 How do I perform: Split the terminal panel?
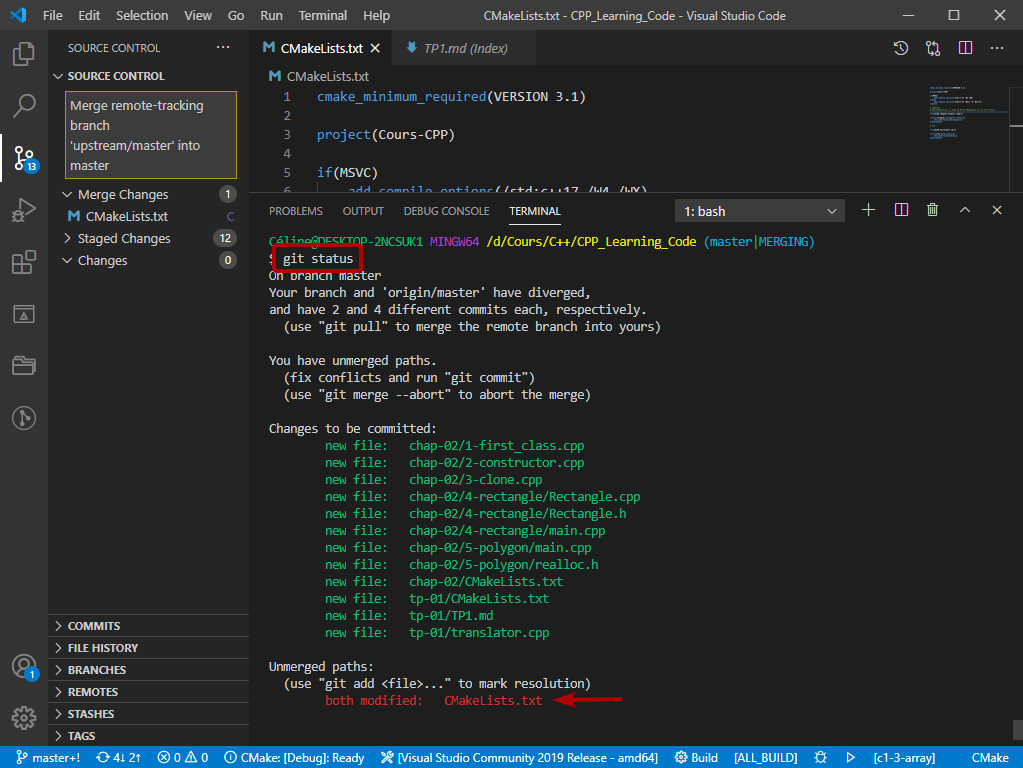click(901, 210)
